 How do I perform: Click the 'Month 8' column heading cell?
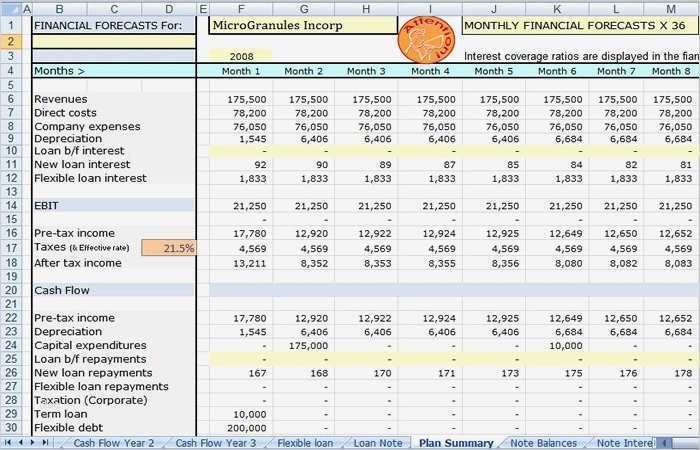click(x=671, y=71)
